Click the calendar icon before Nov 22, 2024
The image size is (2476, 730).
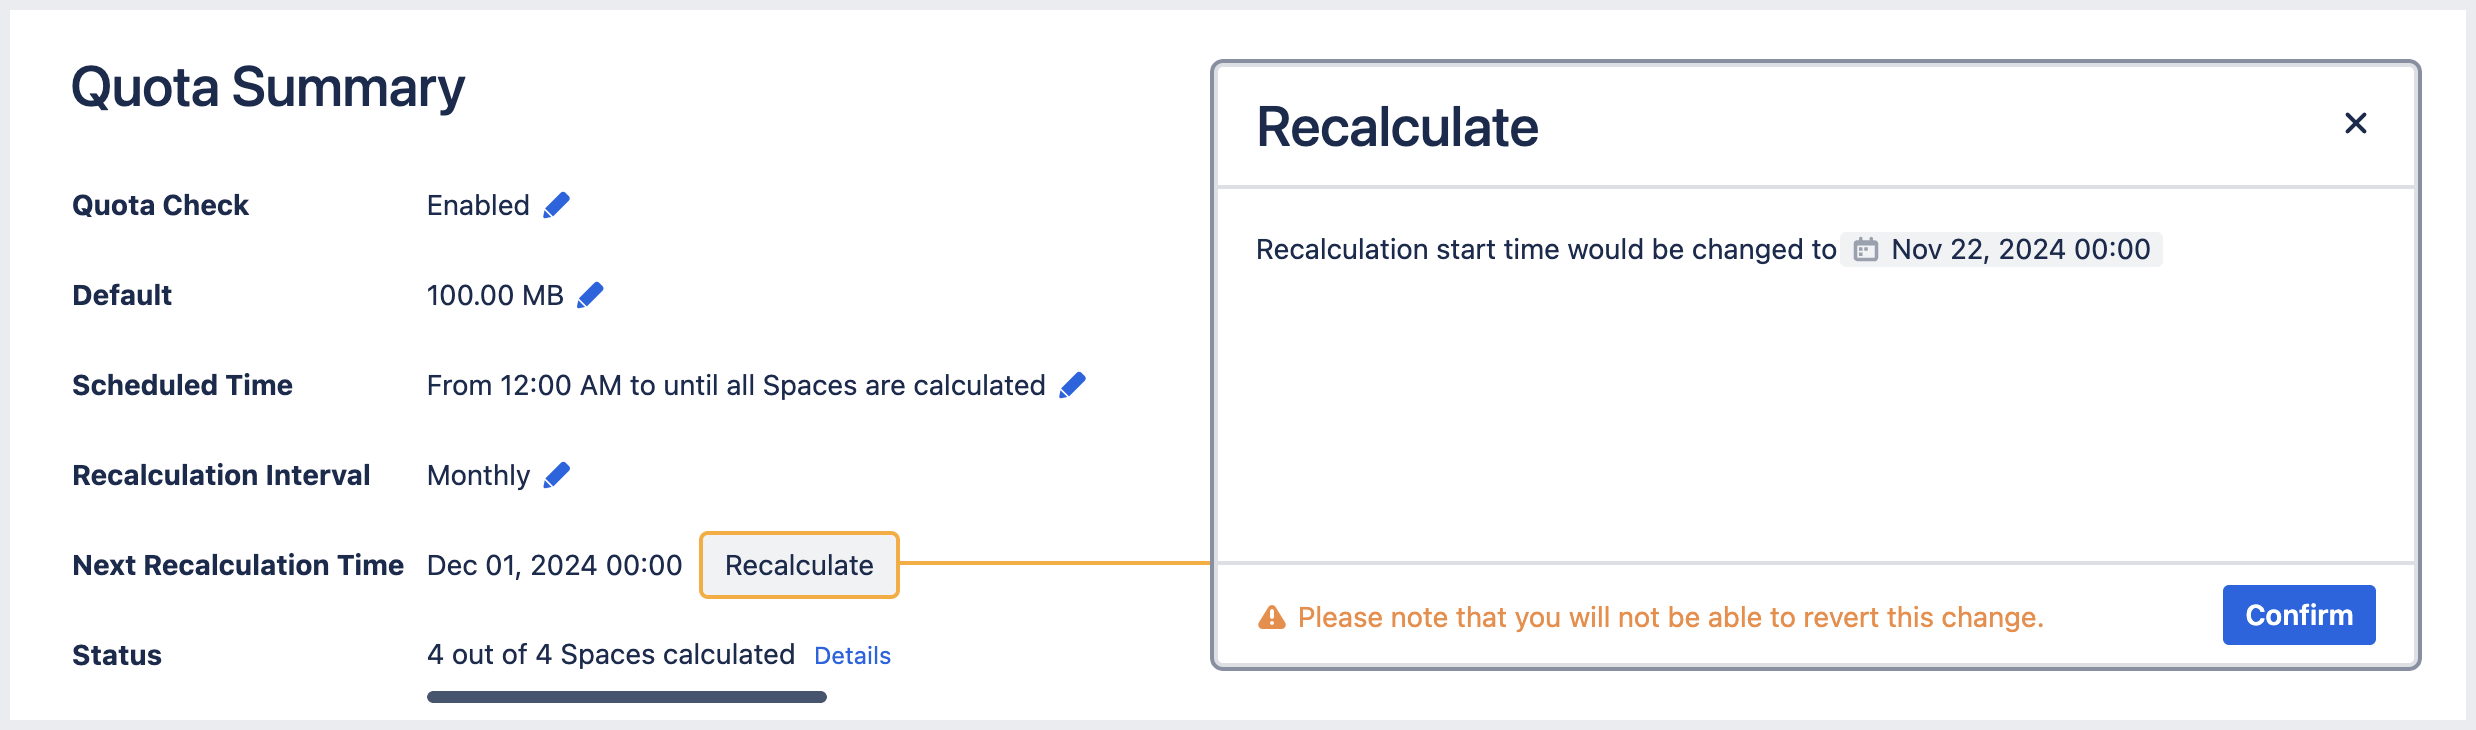pos(1866,250)
